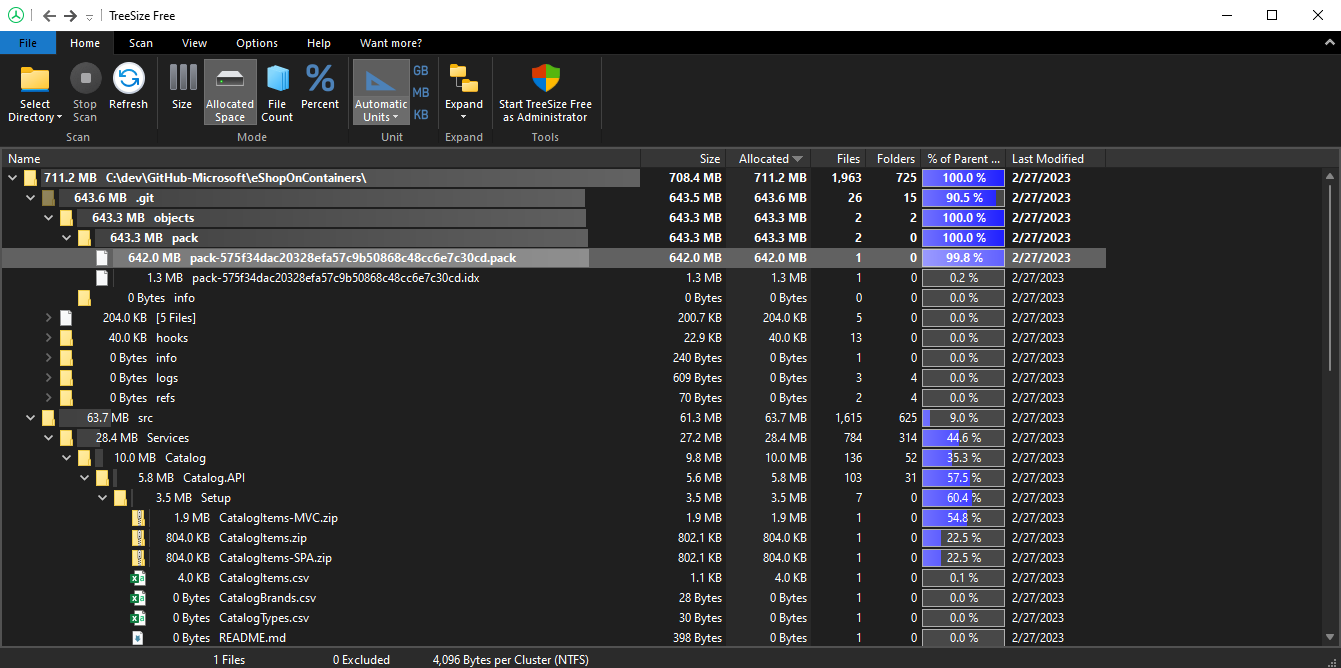
Task: Select the CatalogTypes.csv Excel icon
Action: [138, 618]
